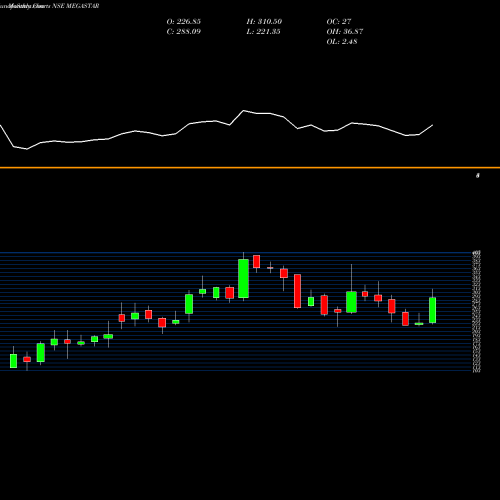Click the OC: 27 value

click(339, 22)
